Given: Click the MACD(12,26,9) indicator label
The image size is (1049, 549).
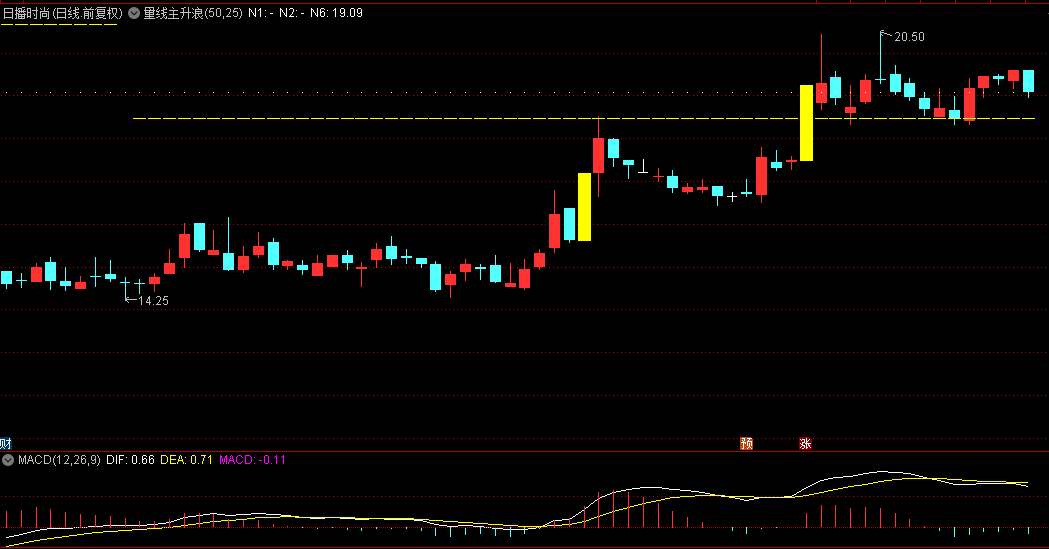Looking at the screenshot, I should 59,460.
